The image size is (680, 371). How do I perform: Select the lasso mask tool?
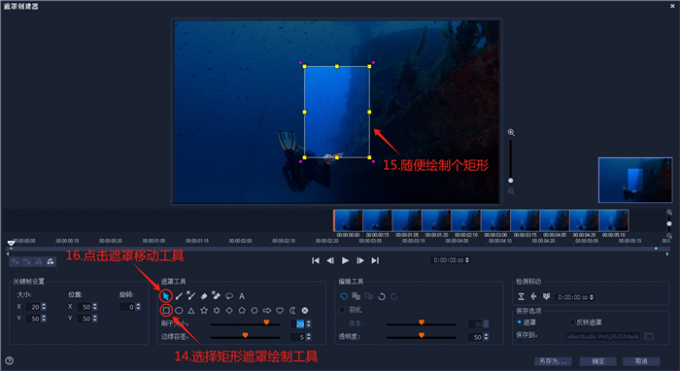229,296
